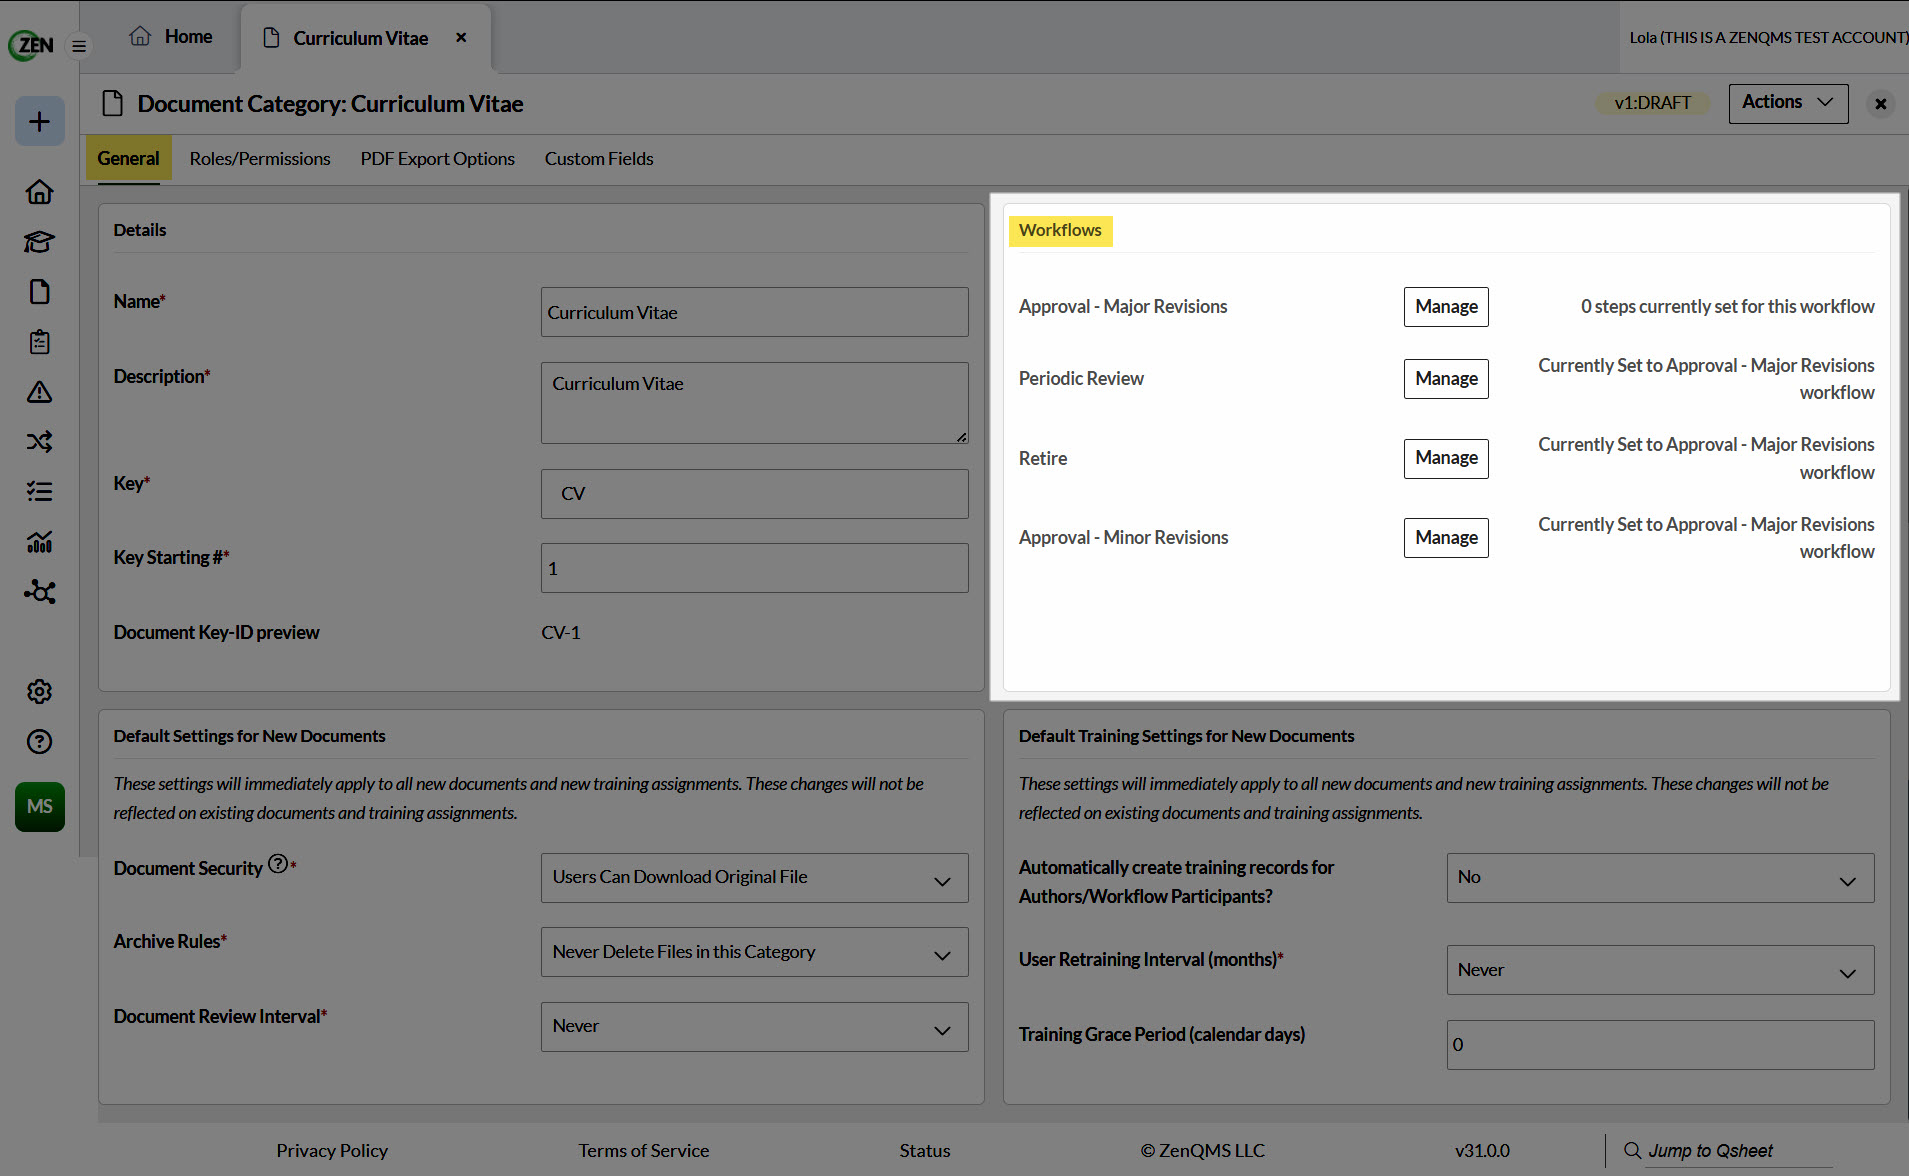Open the Home sidebar icon

[40, 192]
